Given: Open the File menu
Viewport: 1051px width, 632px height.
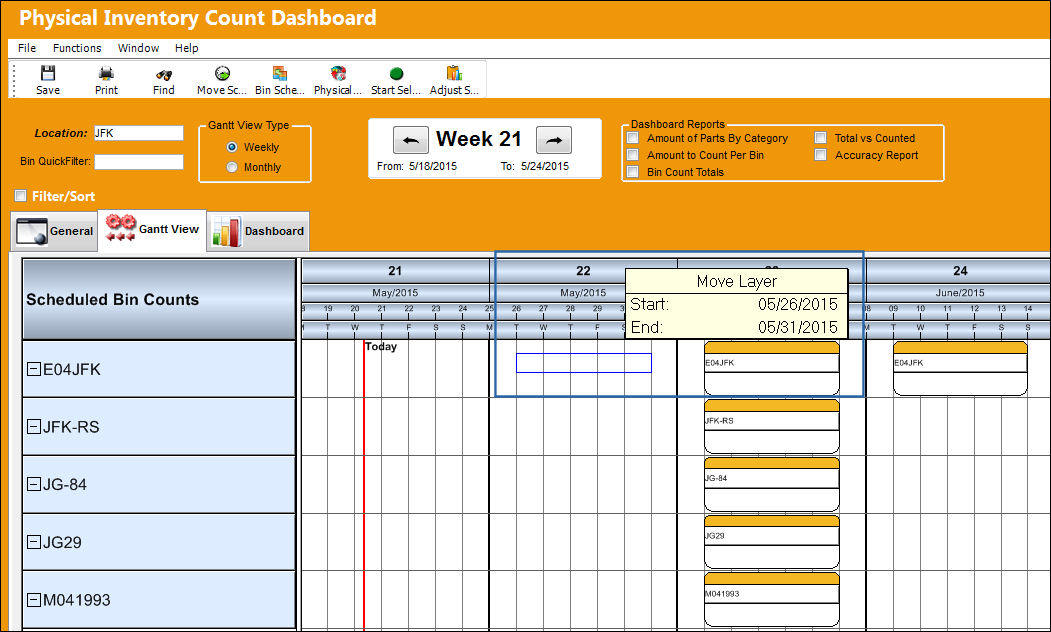Looking at the screenshot, I should coord(27,48).
